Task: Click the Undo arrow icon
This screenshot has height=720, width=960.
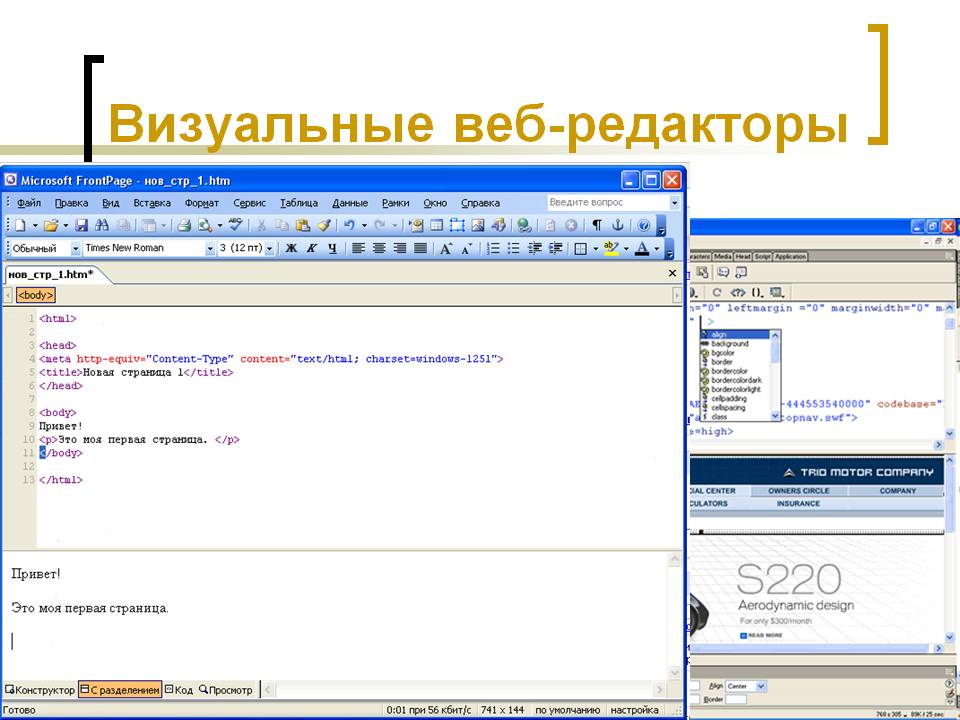Action: click(x=348, y=226)
